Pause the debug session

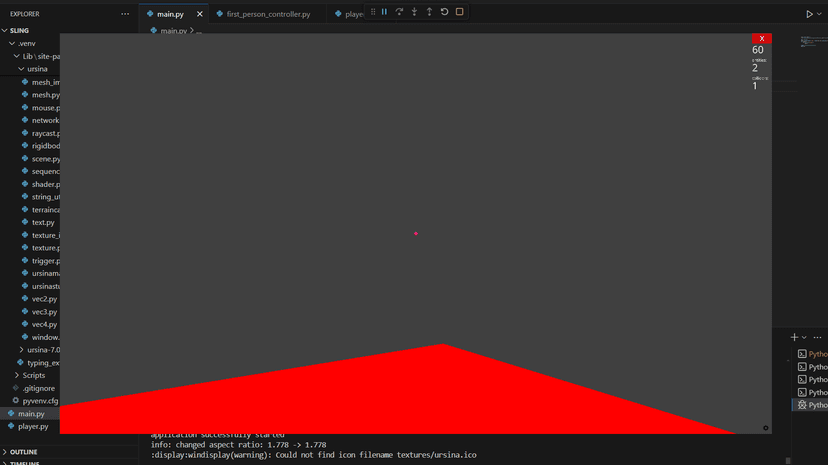tap(384, 12)
